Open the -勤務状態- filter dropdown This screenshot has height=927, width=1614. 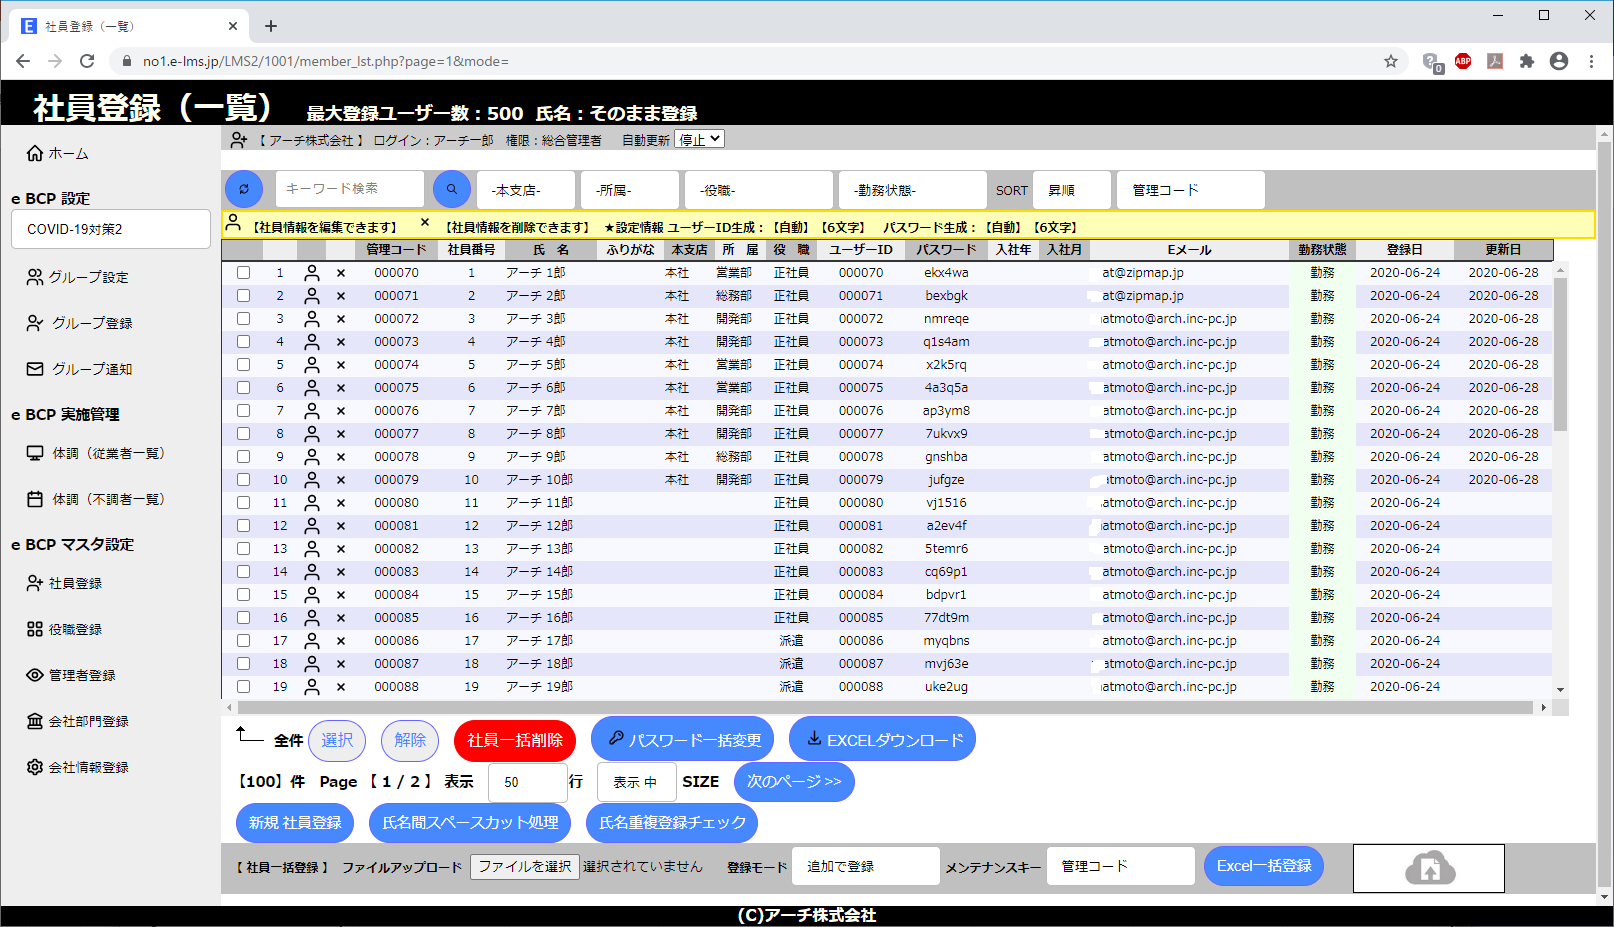coord(912,190)
